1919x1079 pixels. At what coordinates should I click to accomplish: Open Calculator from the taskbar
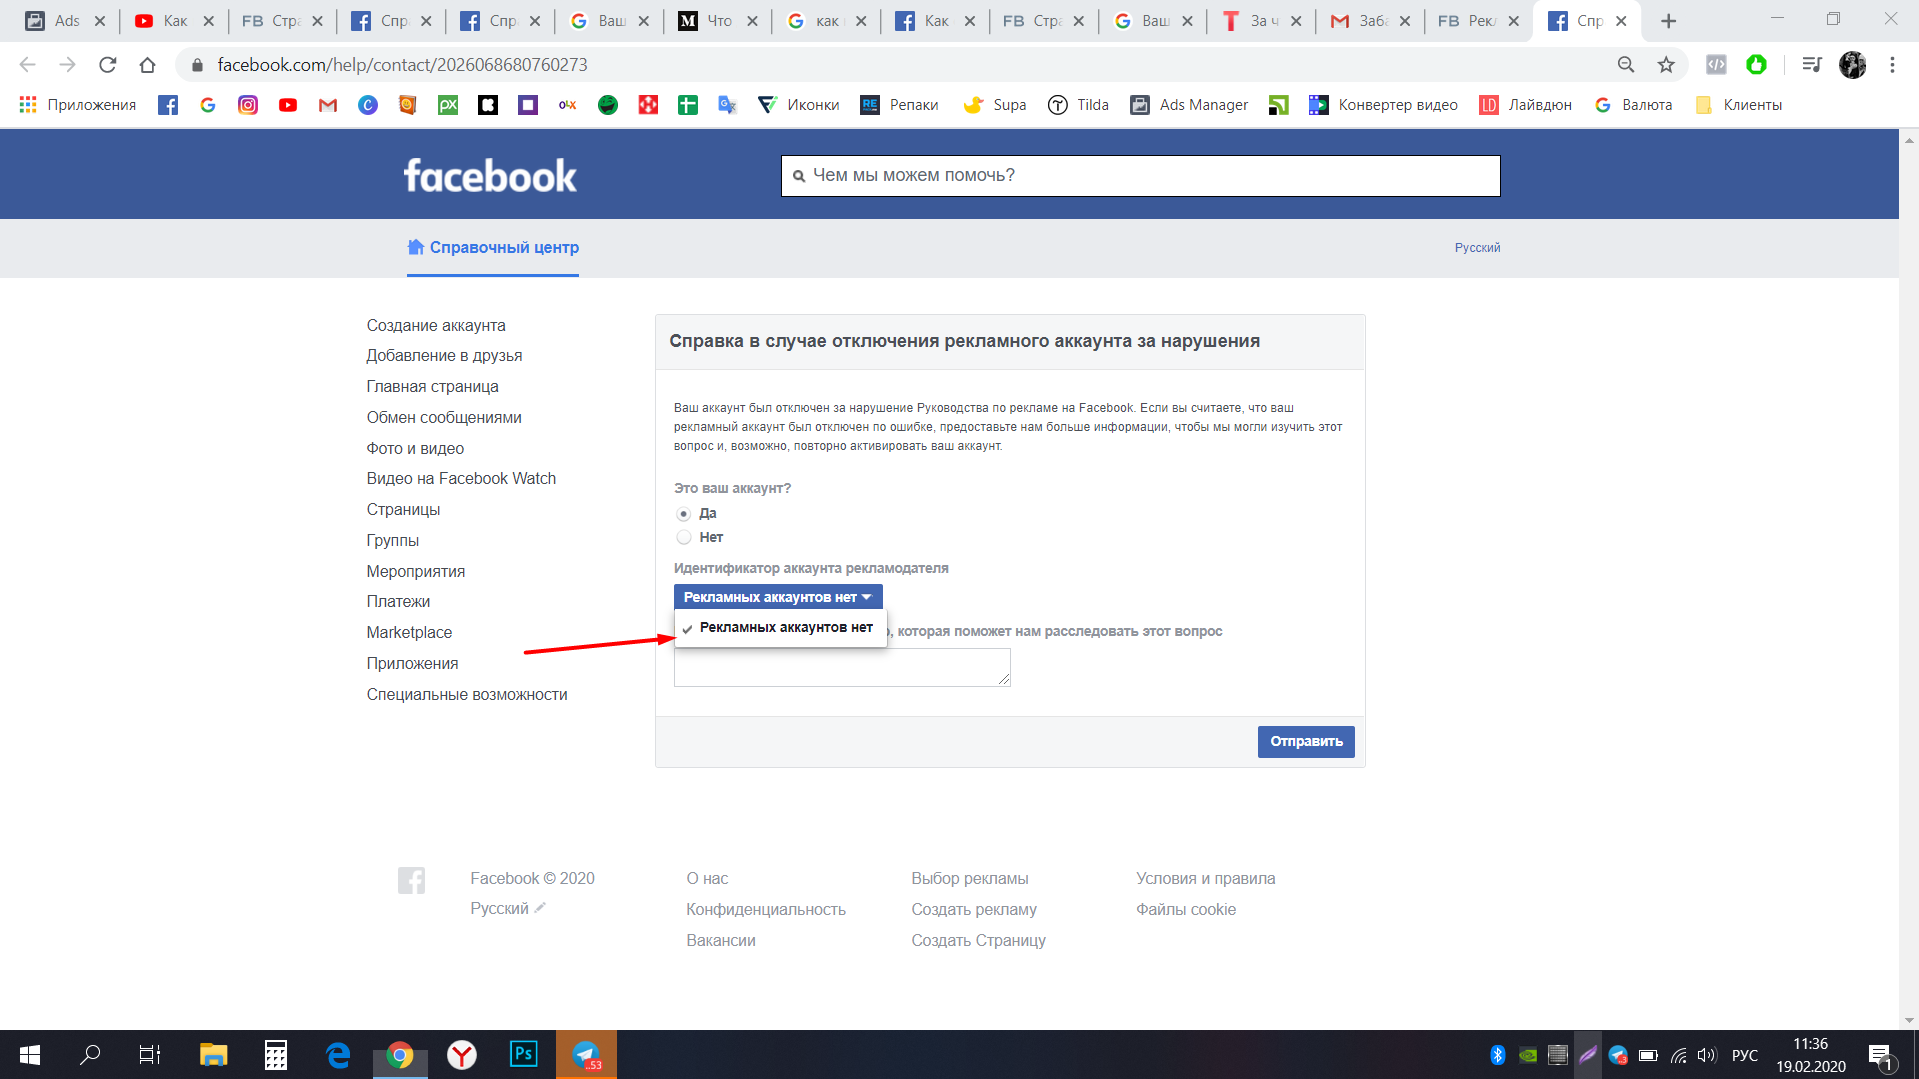(x=276, y=1055)
